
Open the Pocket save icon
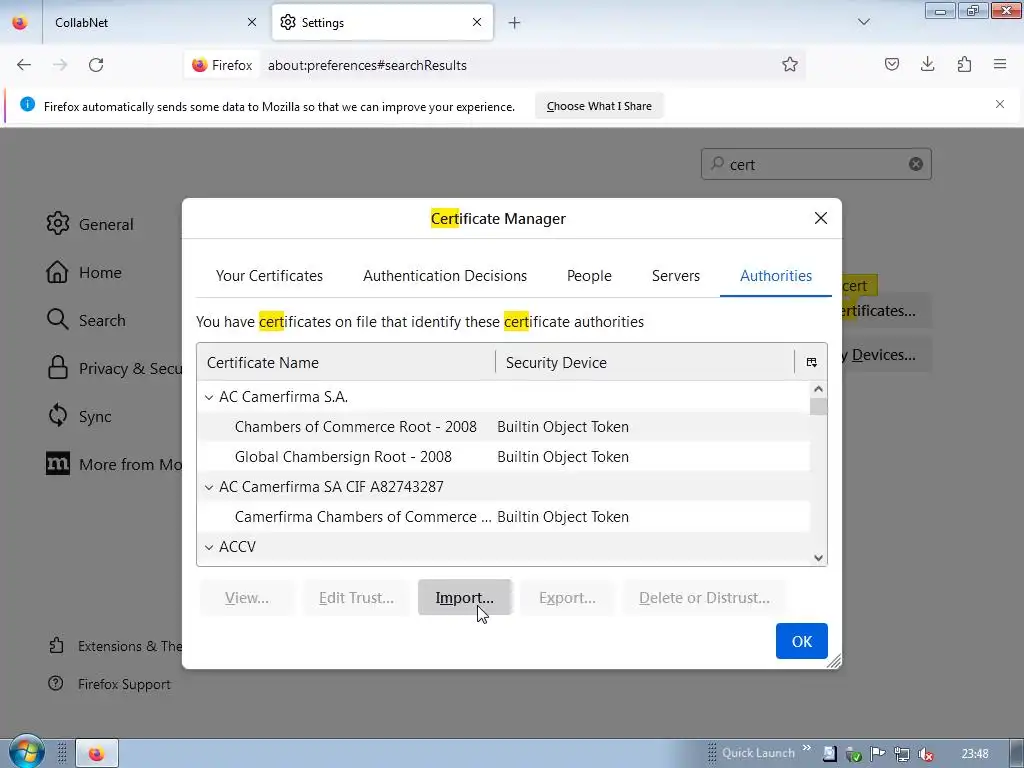tap(891, 64)
